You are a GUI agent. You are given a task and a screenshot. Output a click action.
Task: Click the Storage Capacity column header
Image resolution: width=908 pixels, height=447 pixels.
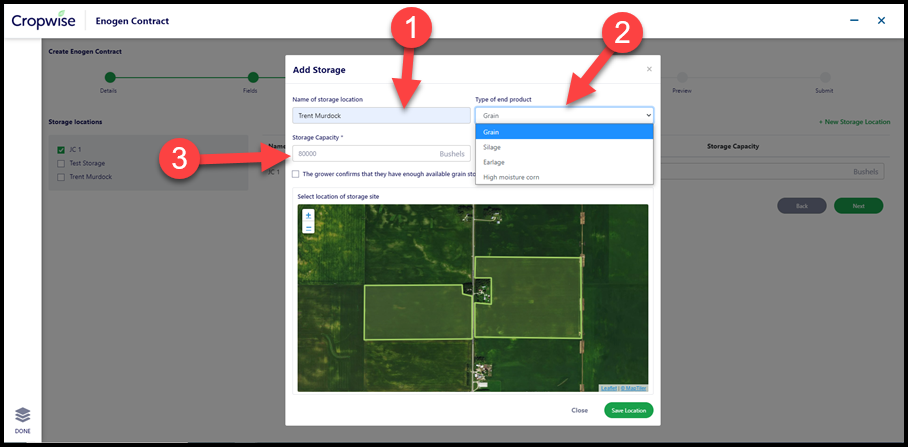pyautogui.click(x=733, y=146)
